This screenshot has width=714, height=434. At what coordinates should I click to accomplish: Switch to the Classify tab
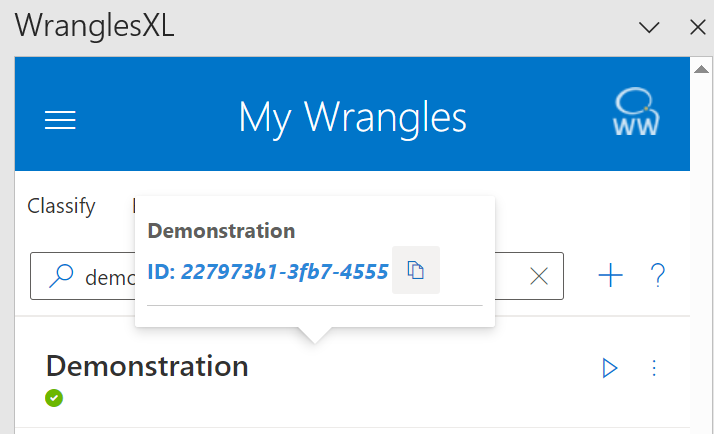click(61, 206)
